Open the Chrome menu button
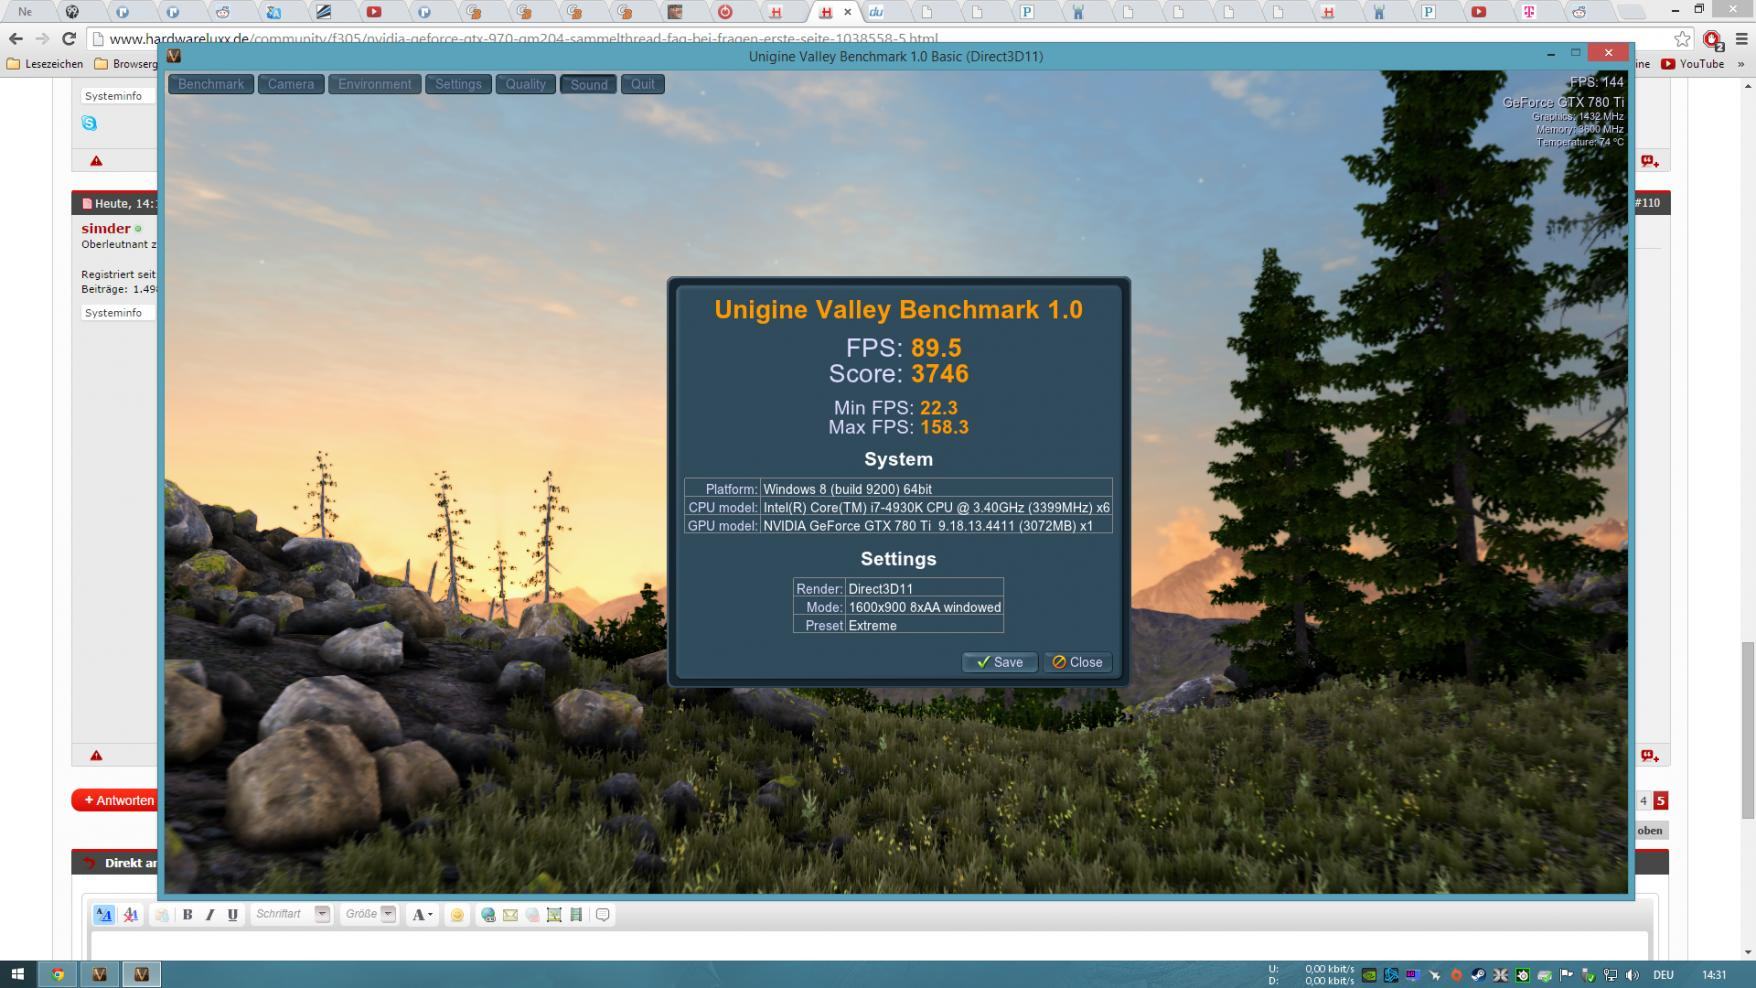This screenshot has height=988, width=1756. (1741, 39)
